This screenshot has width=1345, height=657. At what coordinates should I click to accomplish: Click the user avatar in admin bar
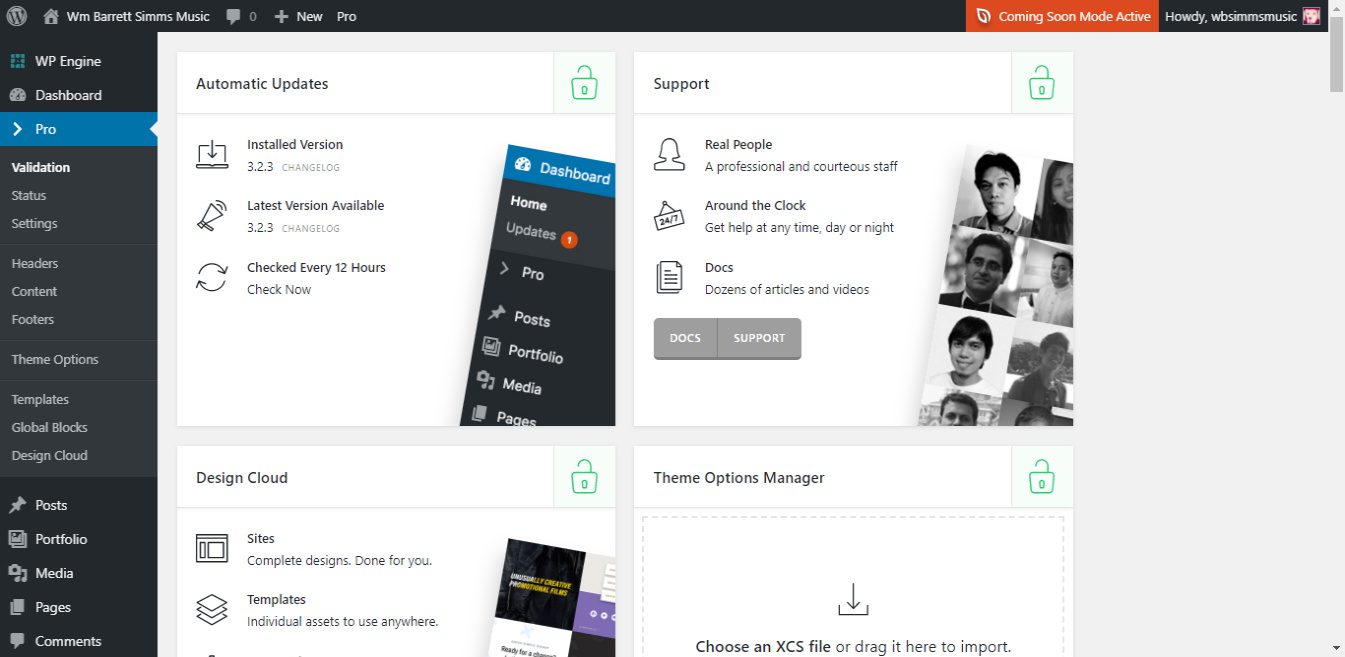pyautogui.click(x=1311, y=16)
